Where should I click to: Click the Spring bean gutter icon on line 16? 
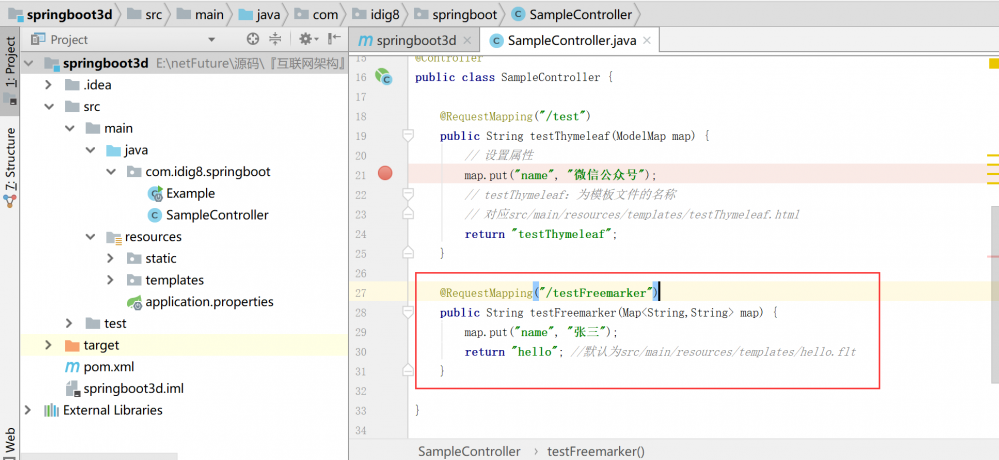[x=383, y=77]
